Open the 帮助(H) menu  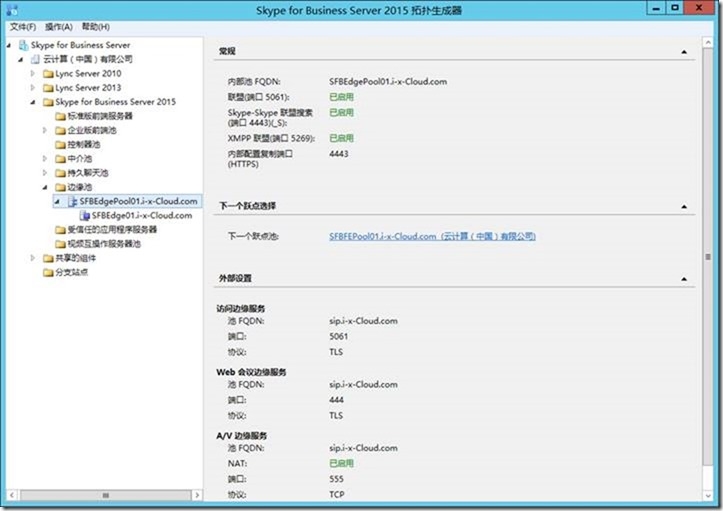click(x=95, y=27)
